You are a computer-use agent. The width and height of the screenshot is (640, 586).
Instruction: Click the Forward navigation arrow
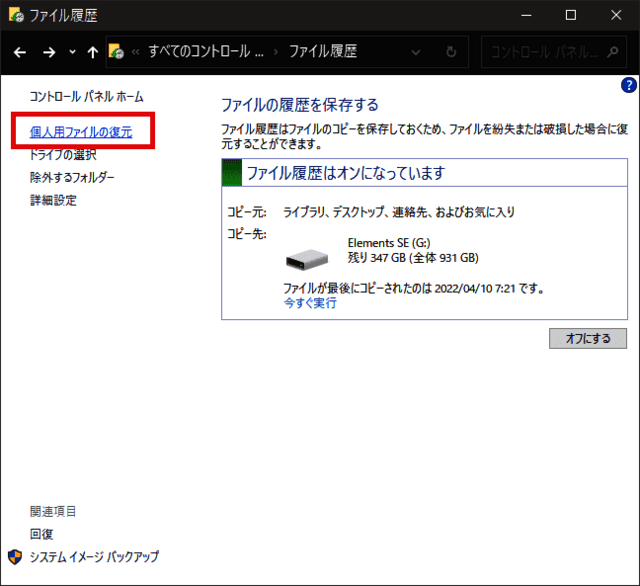(48, 52)
